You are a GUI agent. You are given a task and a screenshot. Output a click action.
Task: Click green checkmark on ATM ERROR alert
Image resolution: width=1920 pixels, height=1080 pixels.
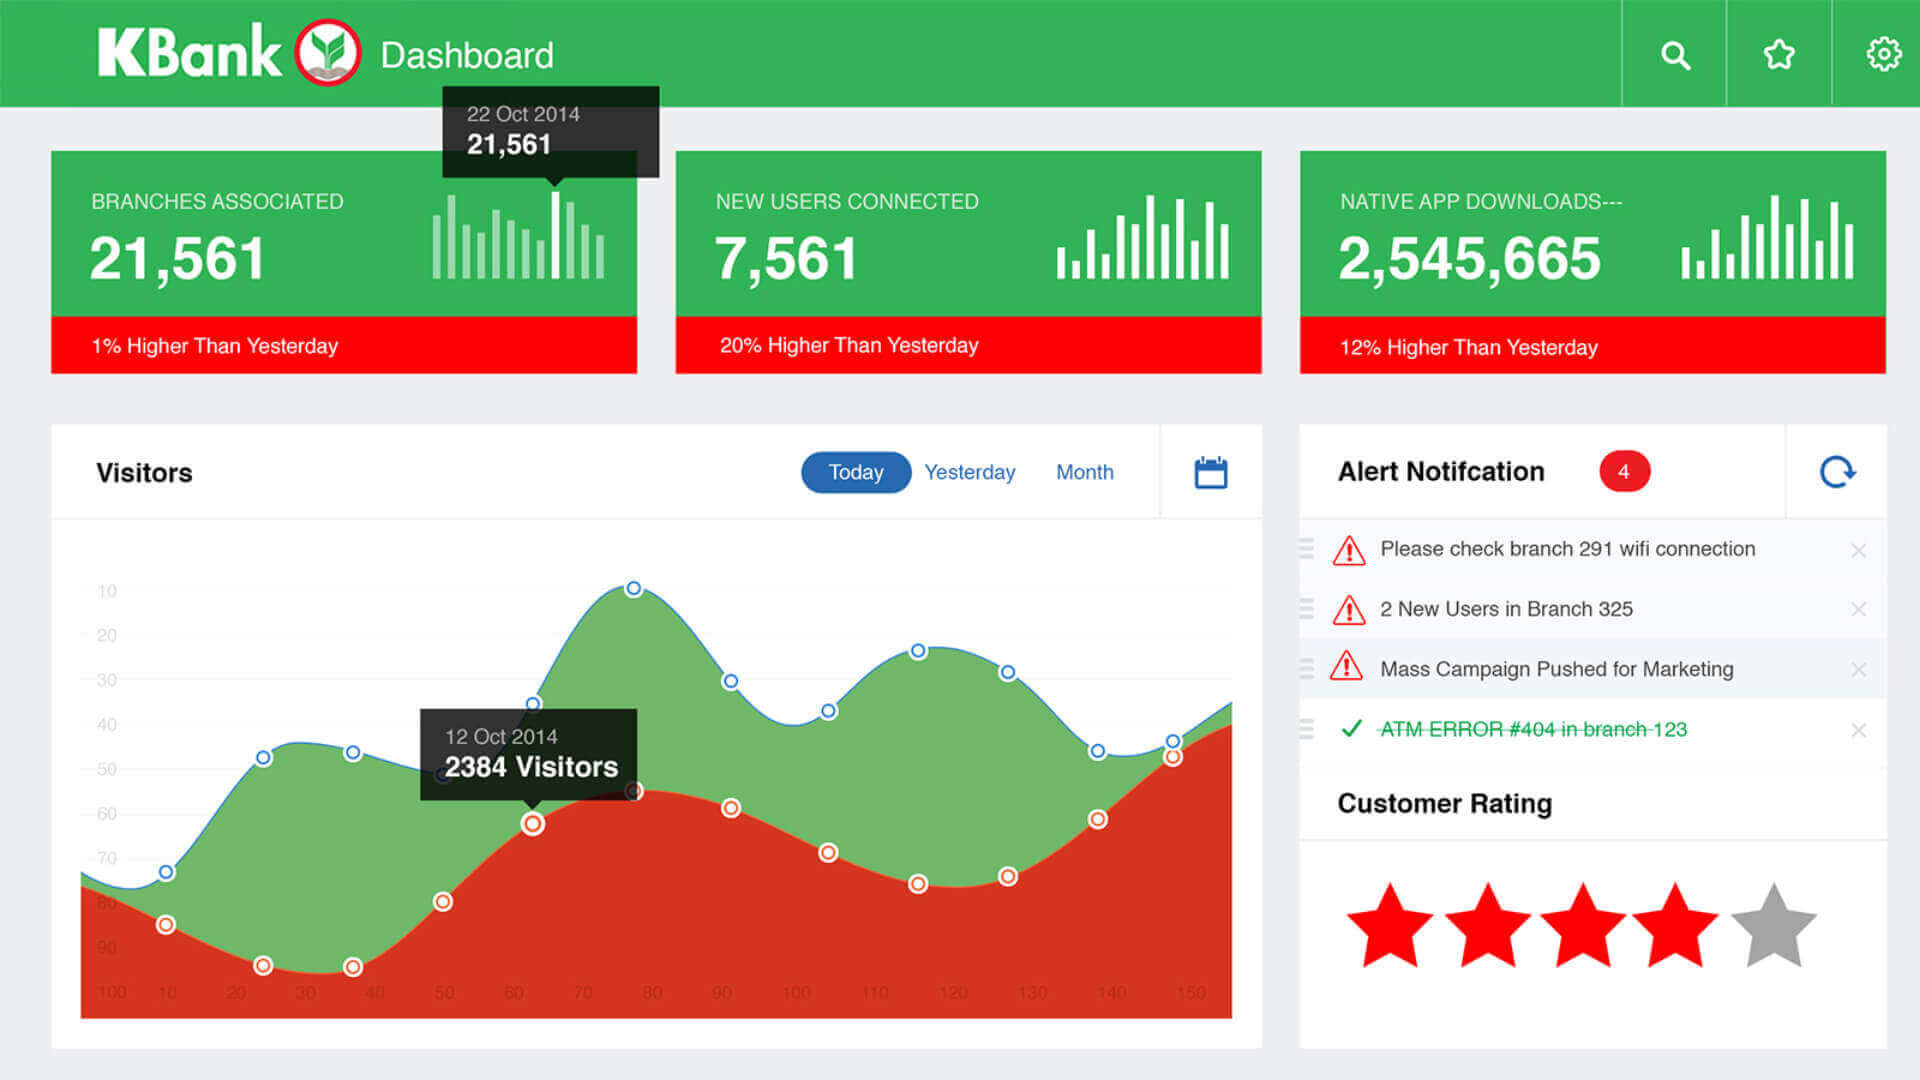1351,729
